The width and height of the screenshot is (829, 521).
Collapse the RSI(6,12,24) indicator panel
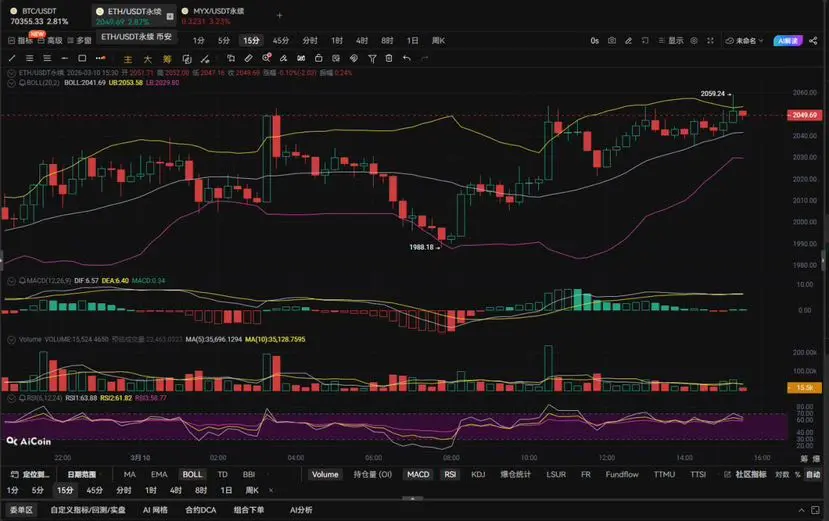tap(11, 398)
